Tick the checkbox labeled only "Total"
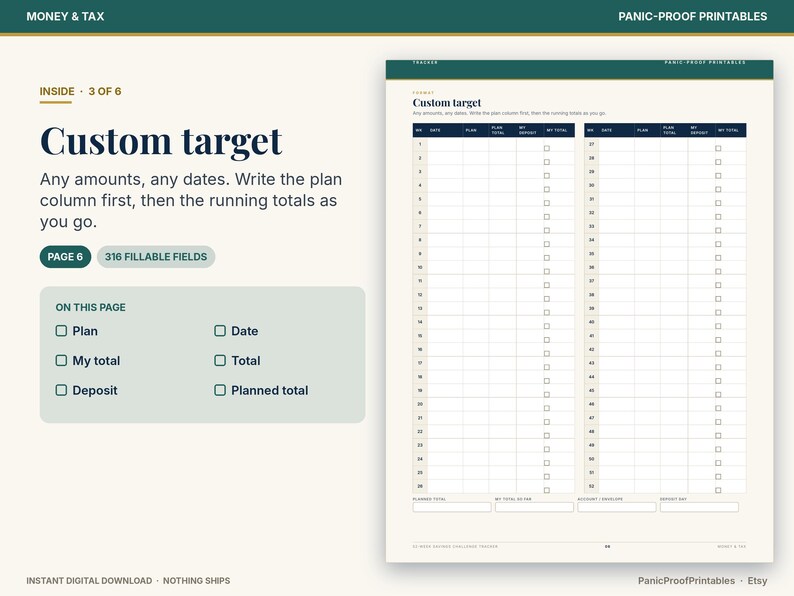This screenshot has width=794, height=596. (220, 361)
